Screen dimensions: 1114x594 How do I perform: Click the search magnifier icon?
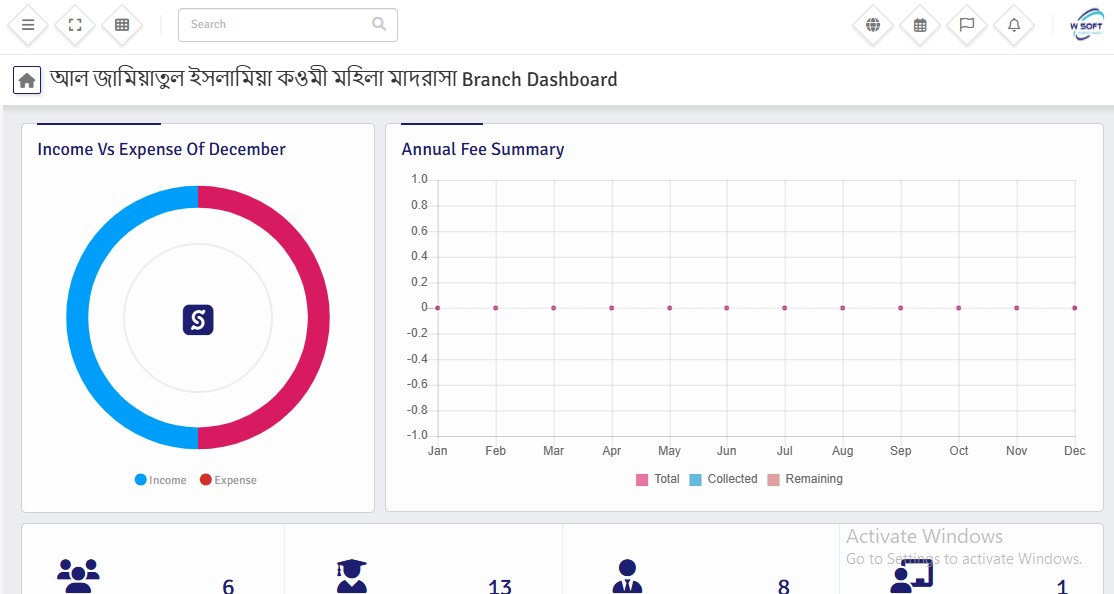pos(379,24)
